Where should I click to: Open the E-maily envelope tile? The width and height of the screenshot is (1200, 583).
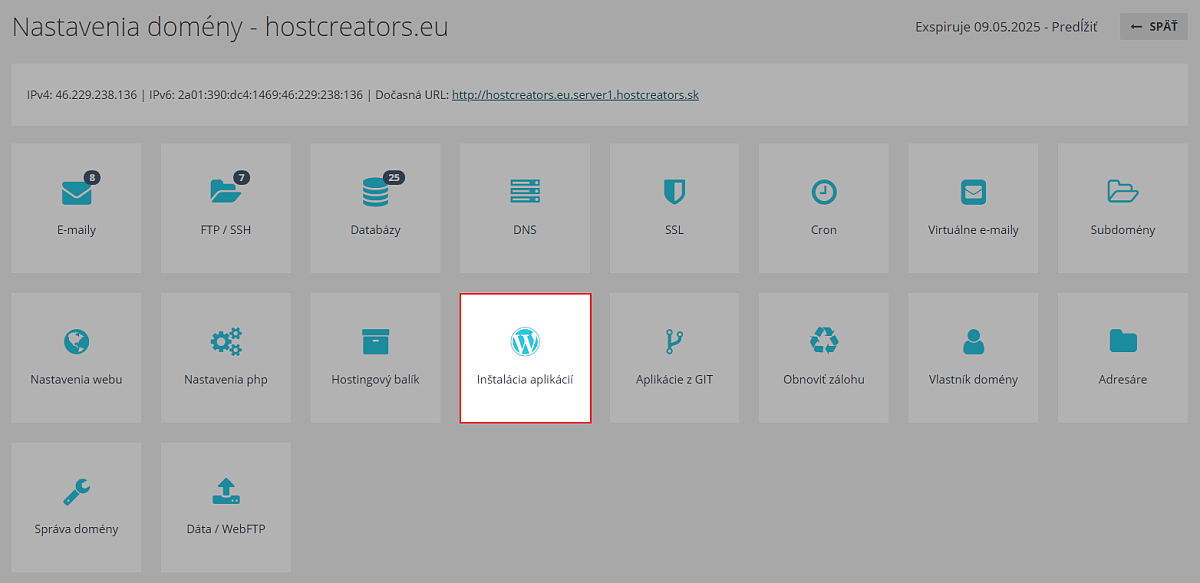tap(76, 208)
